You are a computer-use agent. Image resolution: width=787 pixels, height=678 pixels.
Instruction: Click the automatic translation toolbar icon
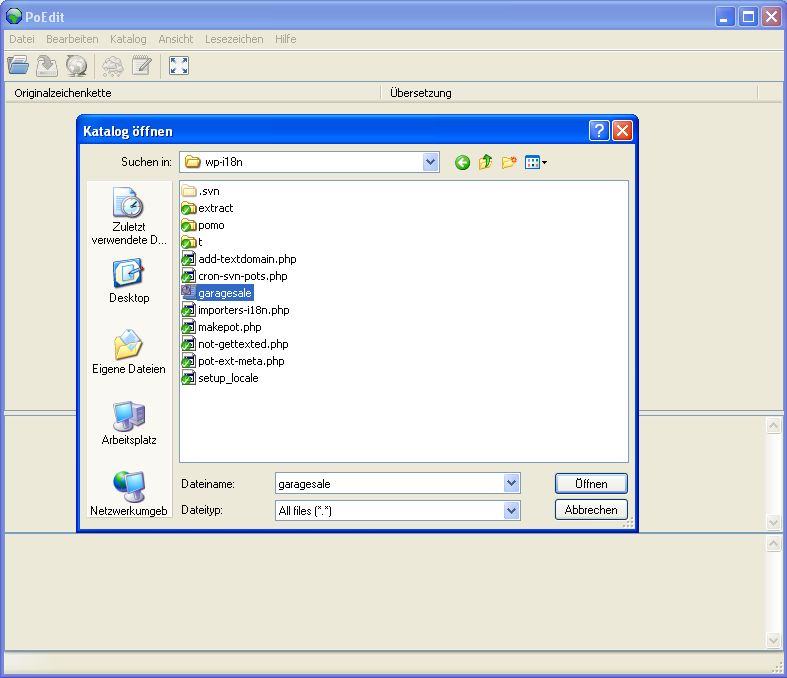(x=112, y=66)
